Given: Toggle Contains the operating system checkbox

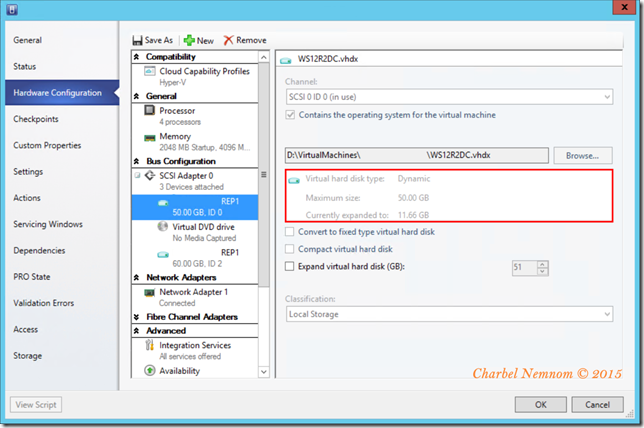Looking at the screenshot, I should tap(290, 115).
